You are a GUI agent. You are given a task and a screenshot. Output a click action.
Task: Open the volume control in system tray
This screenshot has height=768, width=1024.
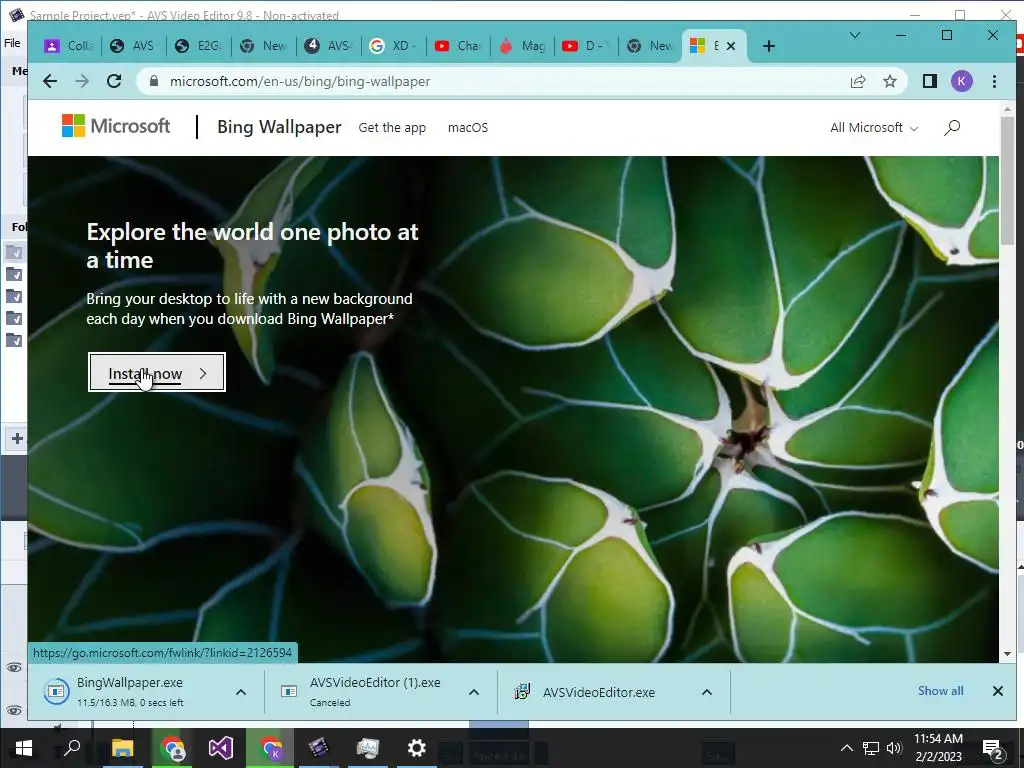(894, 748)
